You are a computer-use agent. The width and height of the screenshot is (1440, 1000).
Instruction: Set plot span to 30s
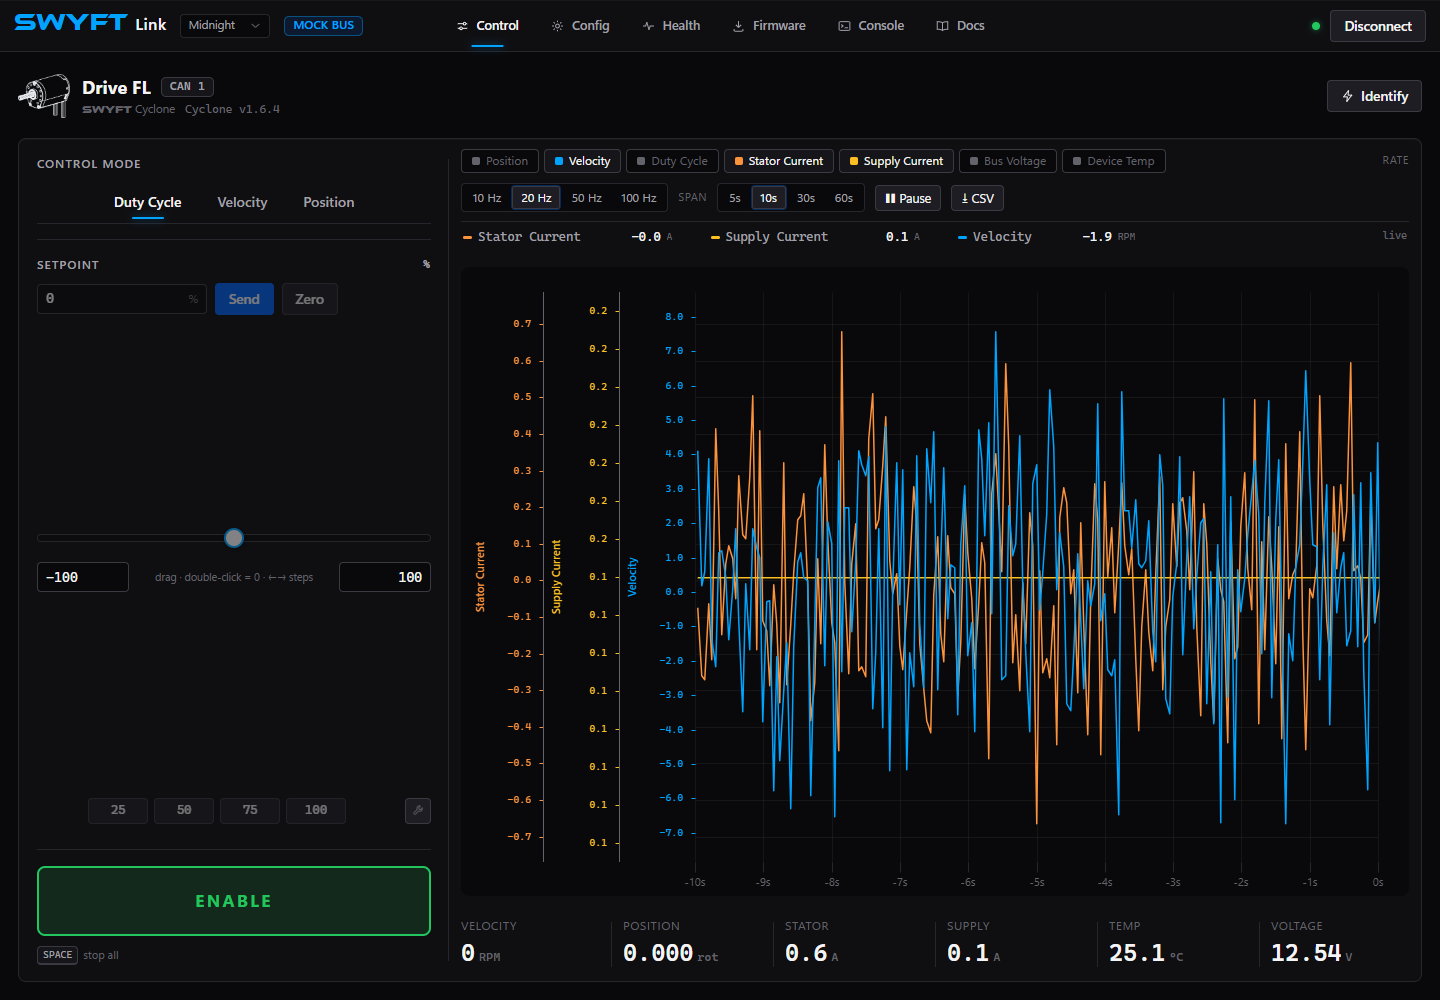click(x=806, y=198)
